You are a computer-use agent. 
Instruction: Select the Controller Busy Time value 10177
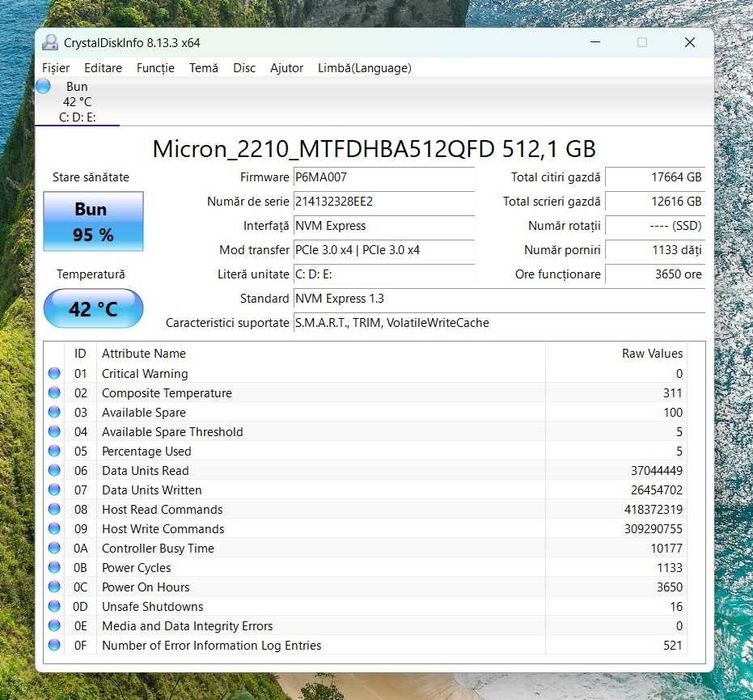coord(667,548)
